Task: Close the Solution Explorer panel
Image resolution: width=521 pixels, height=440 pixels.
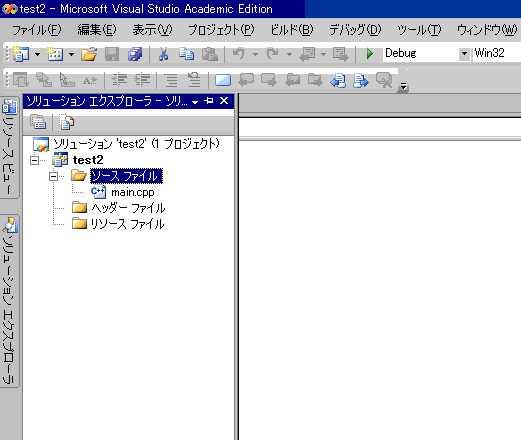Action: (x=224, y=101)
